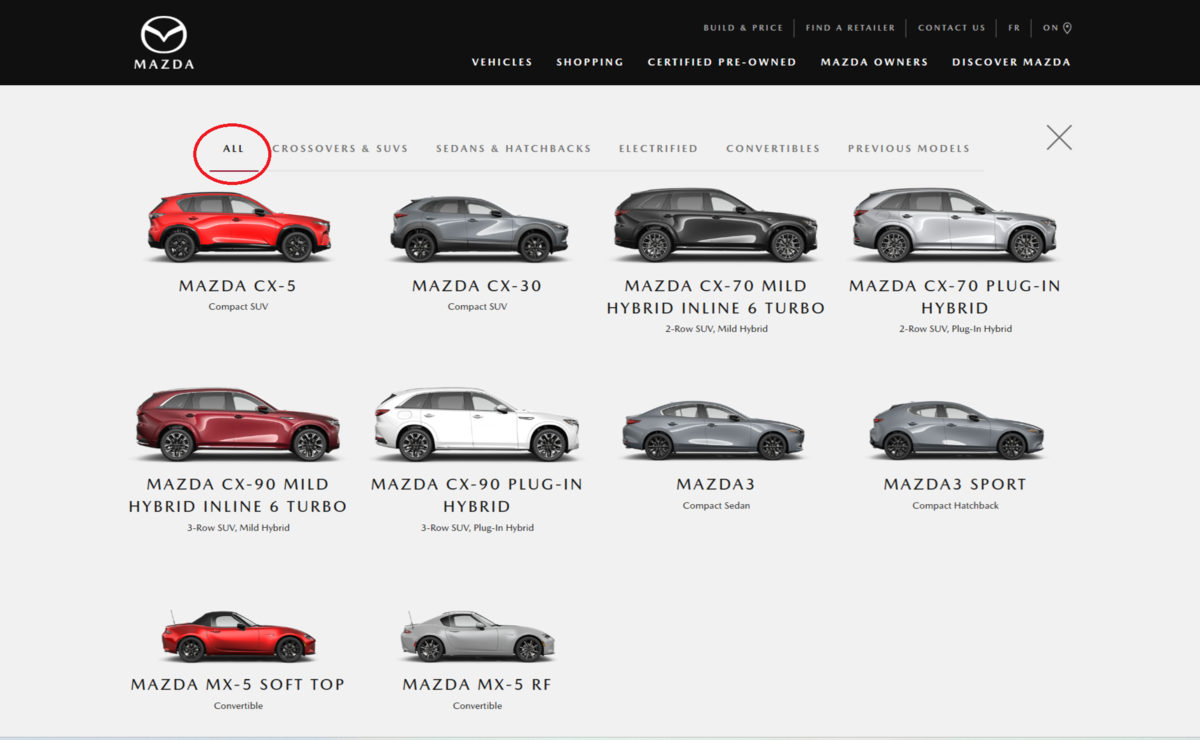The width and height of the screenshot is (1200, 740).
Task: Choose the white CX-90 Plug-in Hybrid image
Action: (x=477, y=426)
